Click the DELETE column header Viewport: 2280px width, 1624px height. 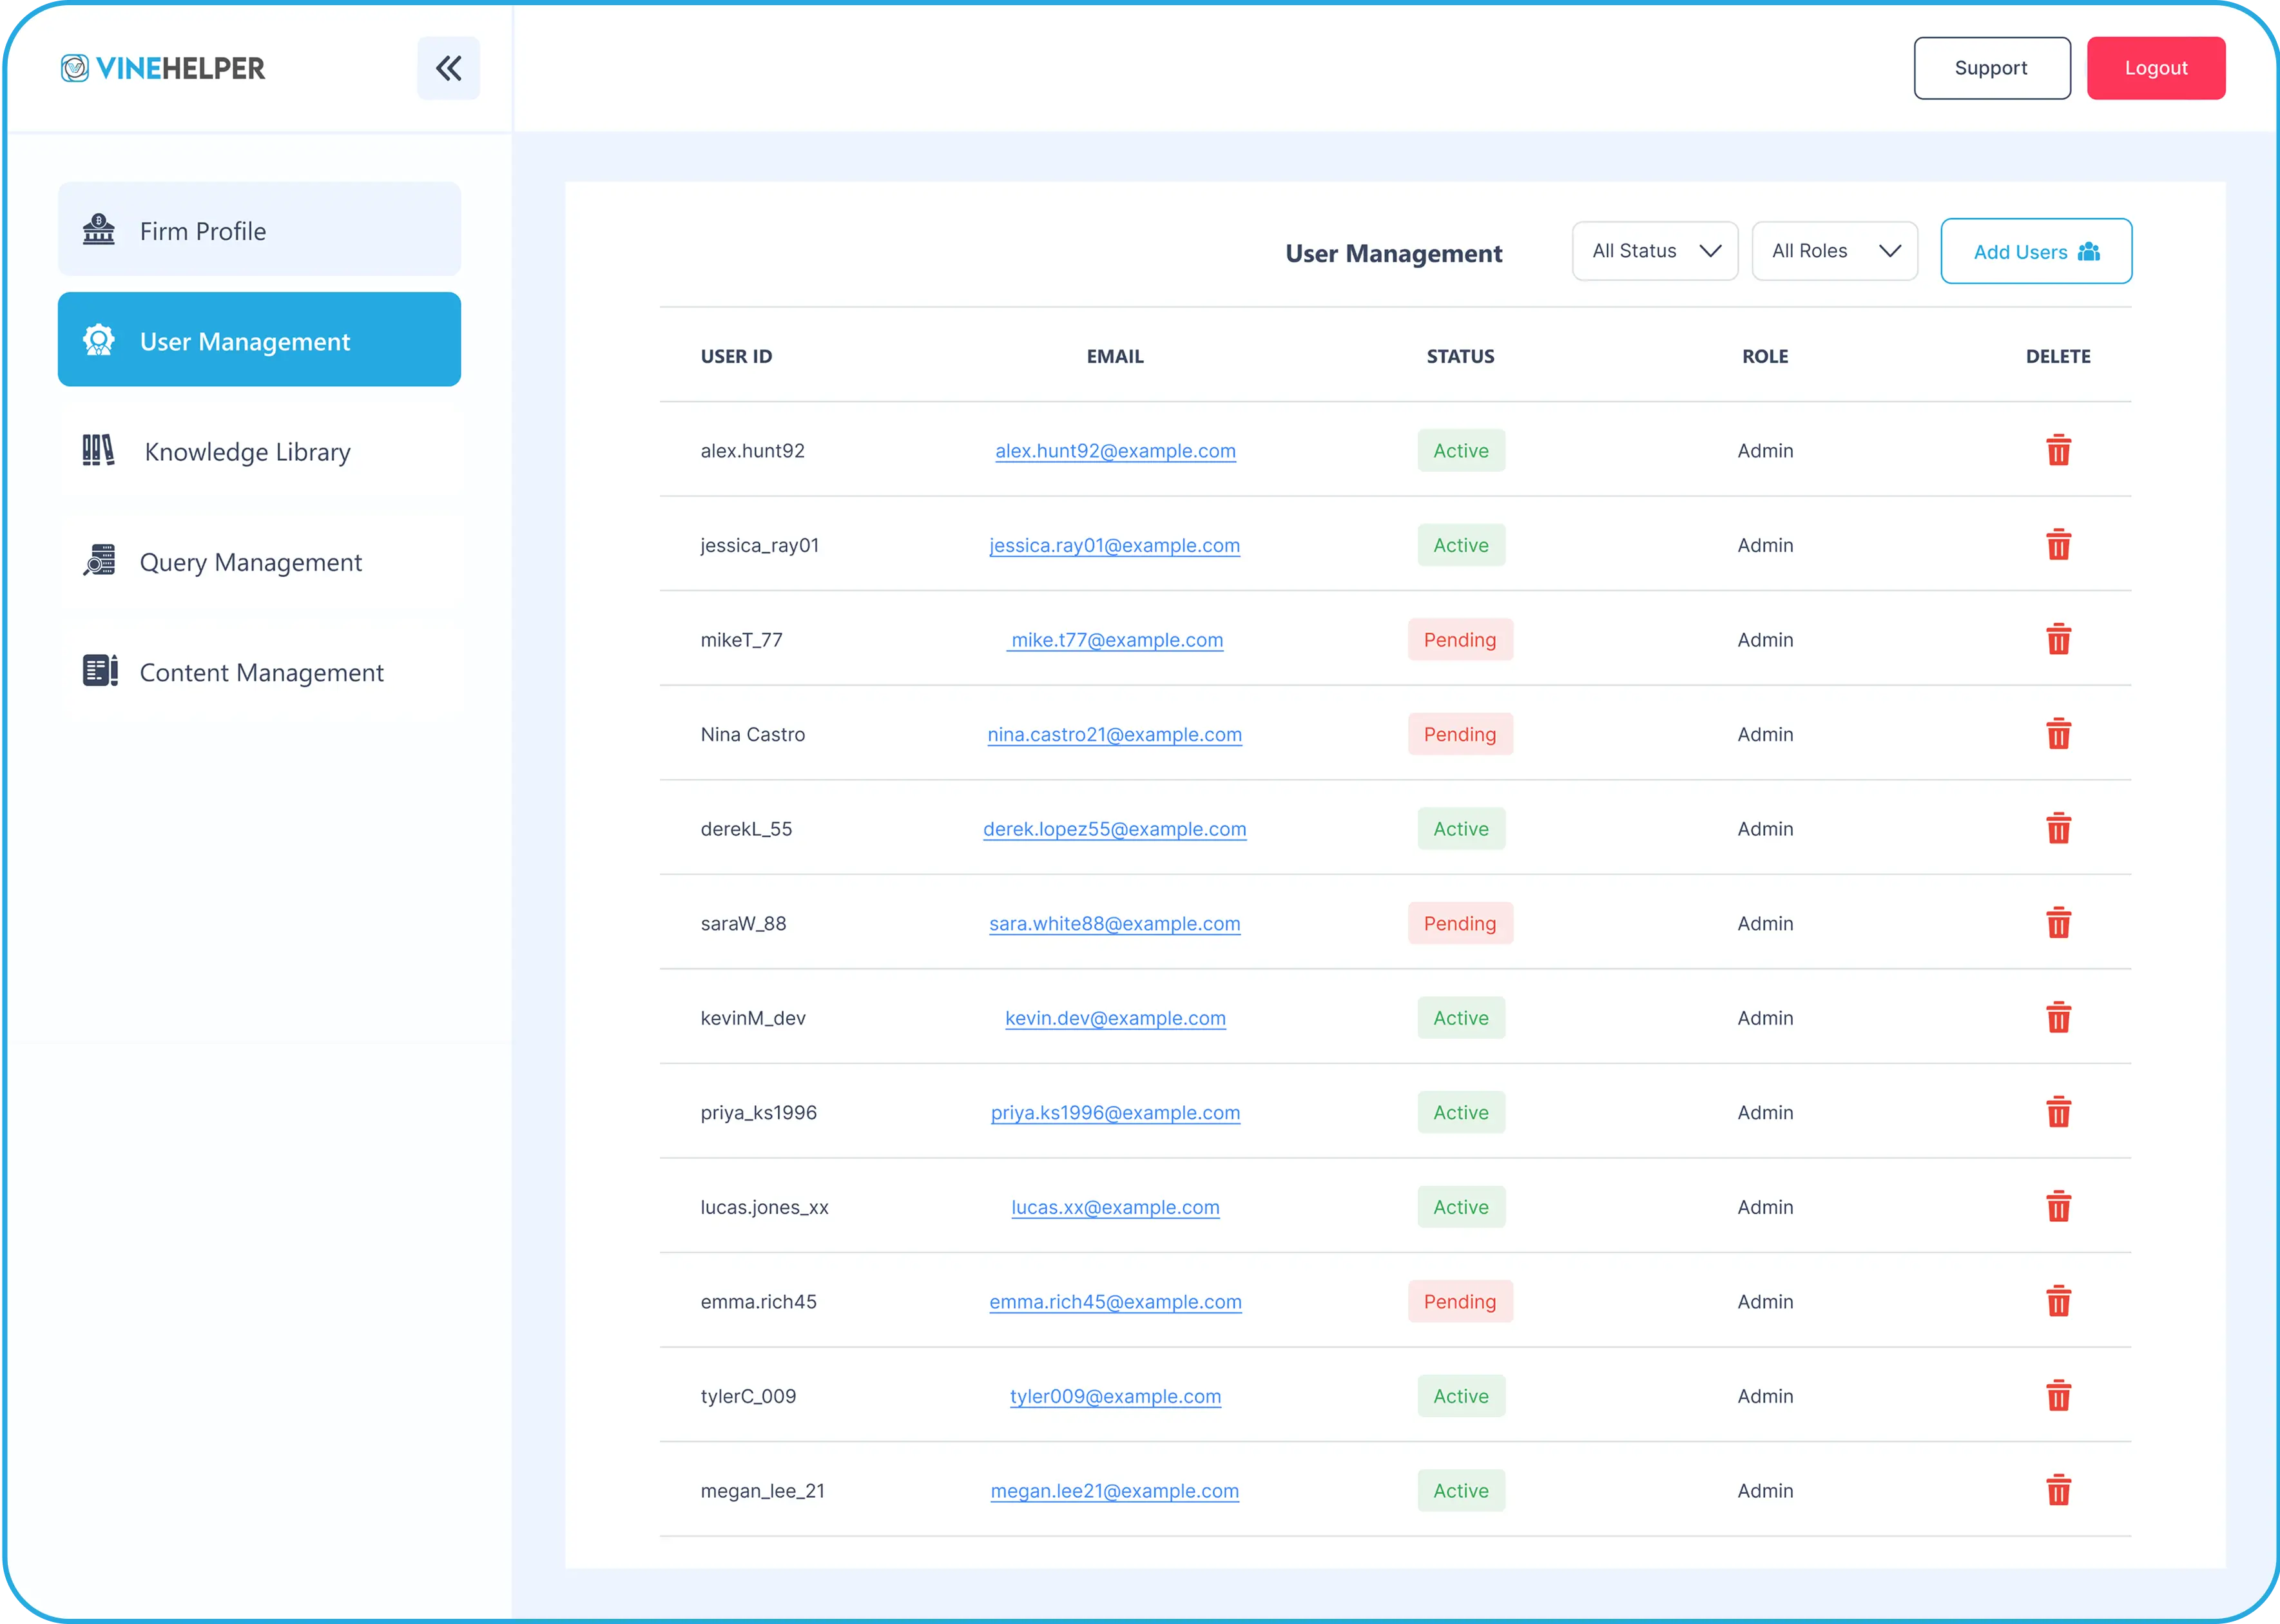(2058, 356)
